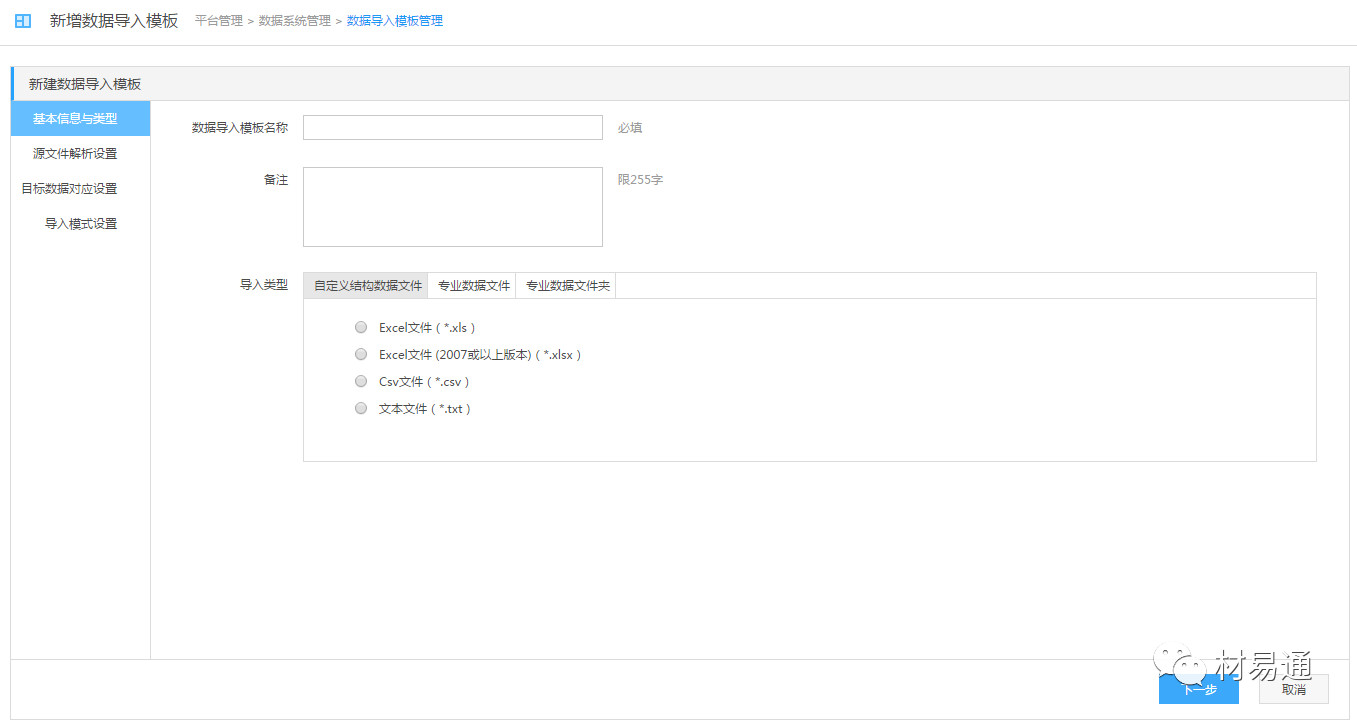Switch to the 专业数据文件 tab

[473, 286]
